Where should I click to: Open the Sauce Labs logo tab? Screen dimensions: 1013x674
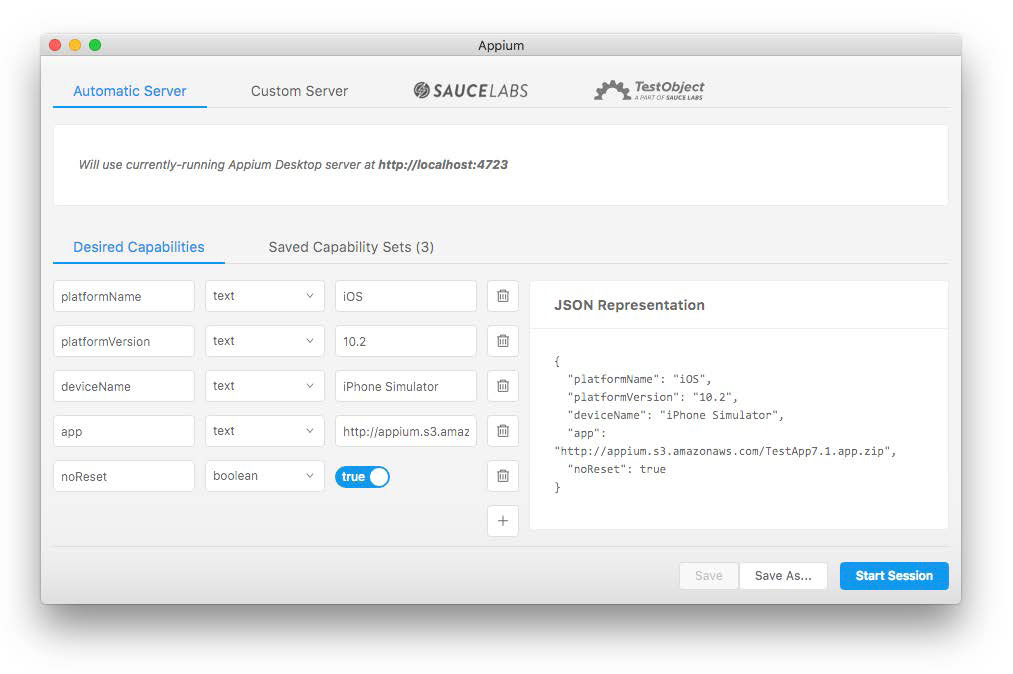tap(470, 91)
